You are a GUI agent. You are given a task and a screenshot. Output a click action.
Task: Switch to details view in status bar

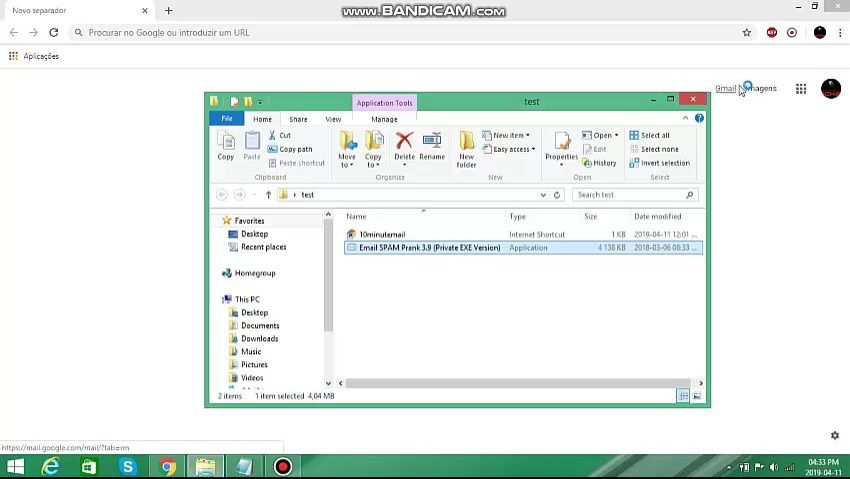(x=684, y=396)
